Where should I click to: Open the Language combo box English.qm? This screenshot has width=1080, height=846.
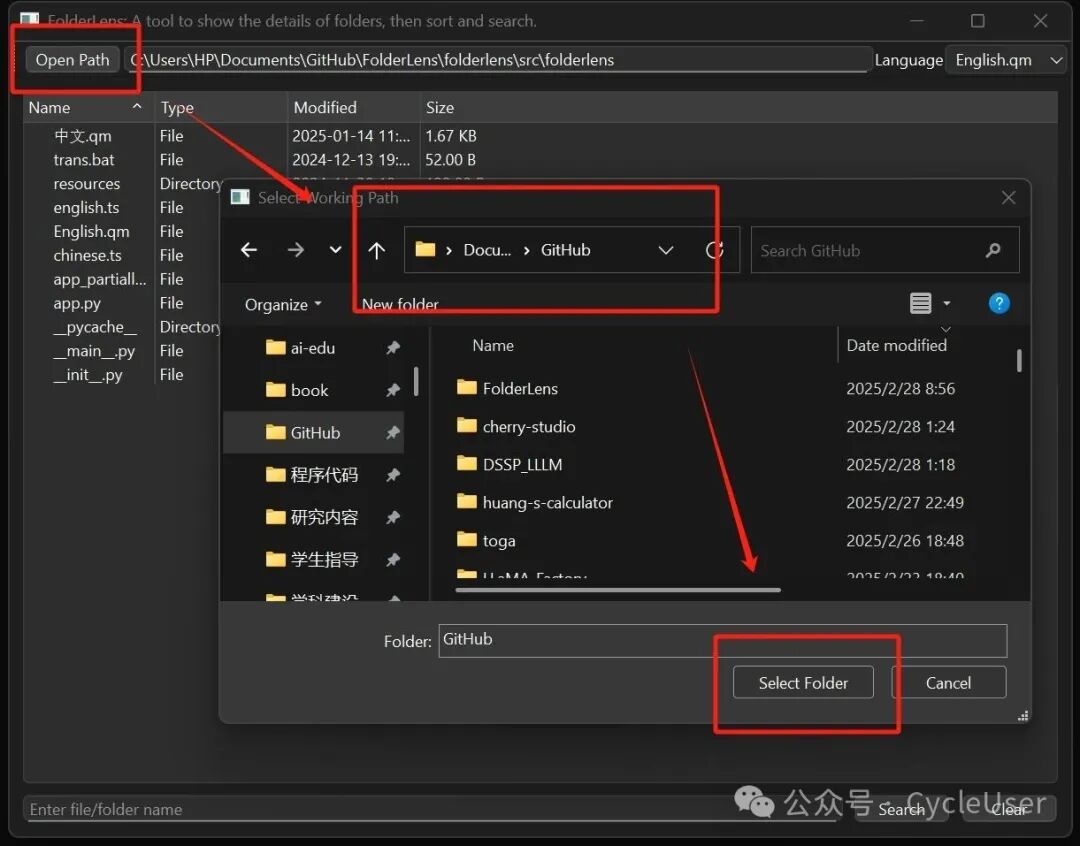click(x=1006, y=60)
